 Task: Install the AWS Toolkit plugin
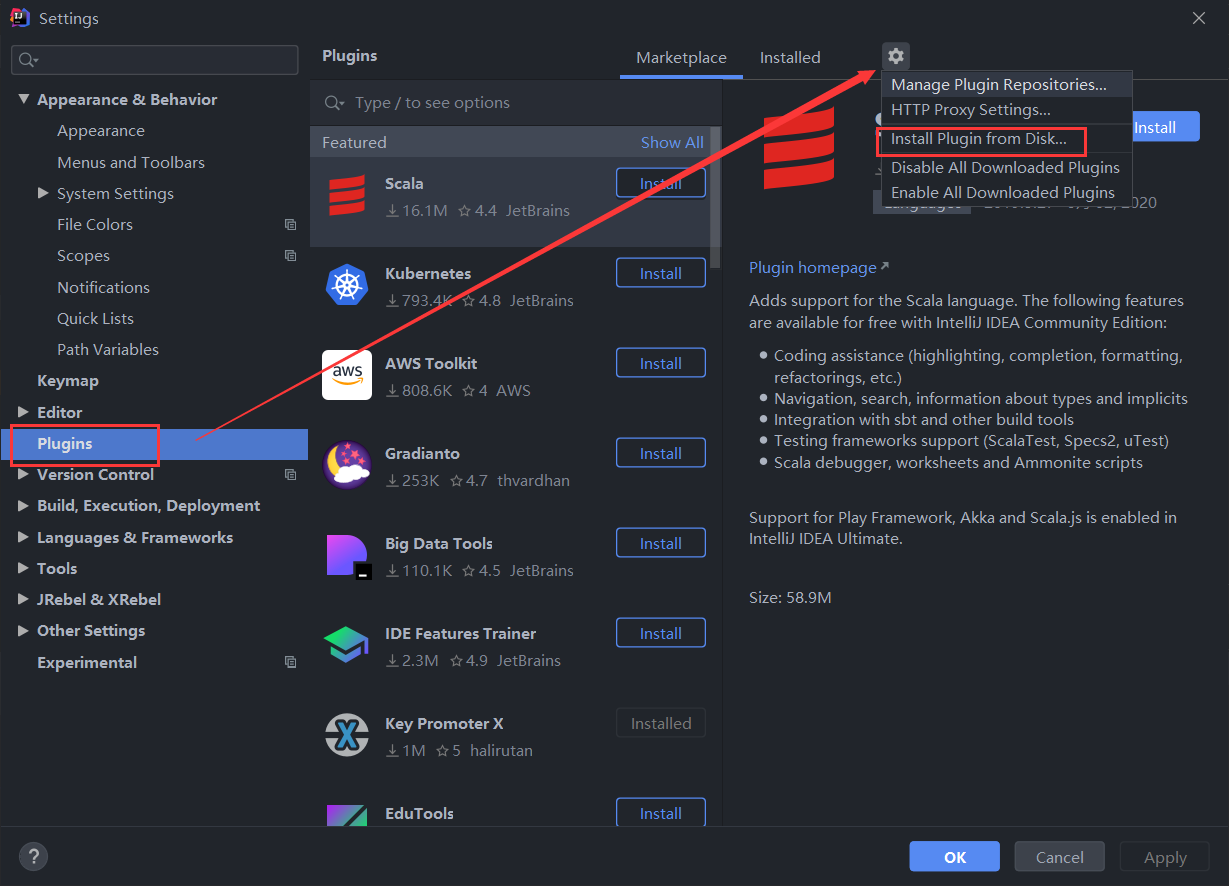coord(661,363)
